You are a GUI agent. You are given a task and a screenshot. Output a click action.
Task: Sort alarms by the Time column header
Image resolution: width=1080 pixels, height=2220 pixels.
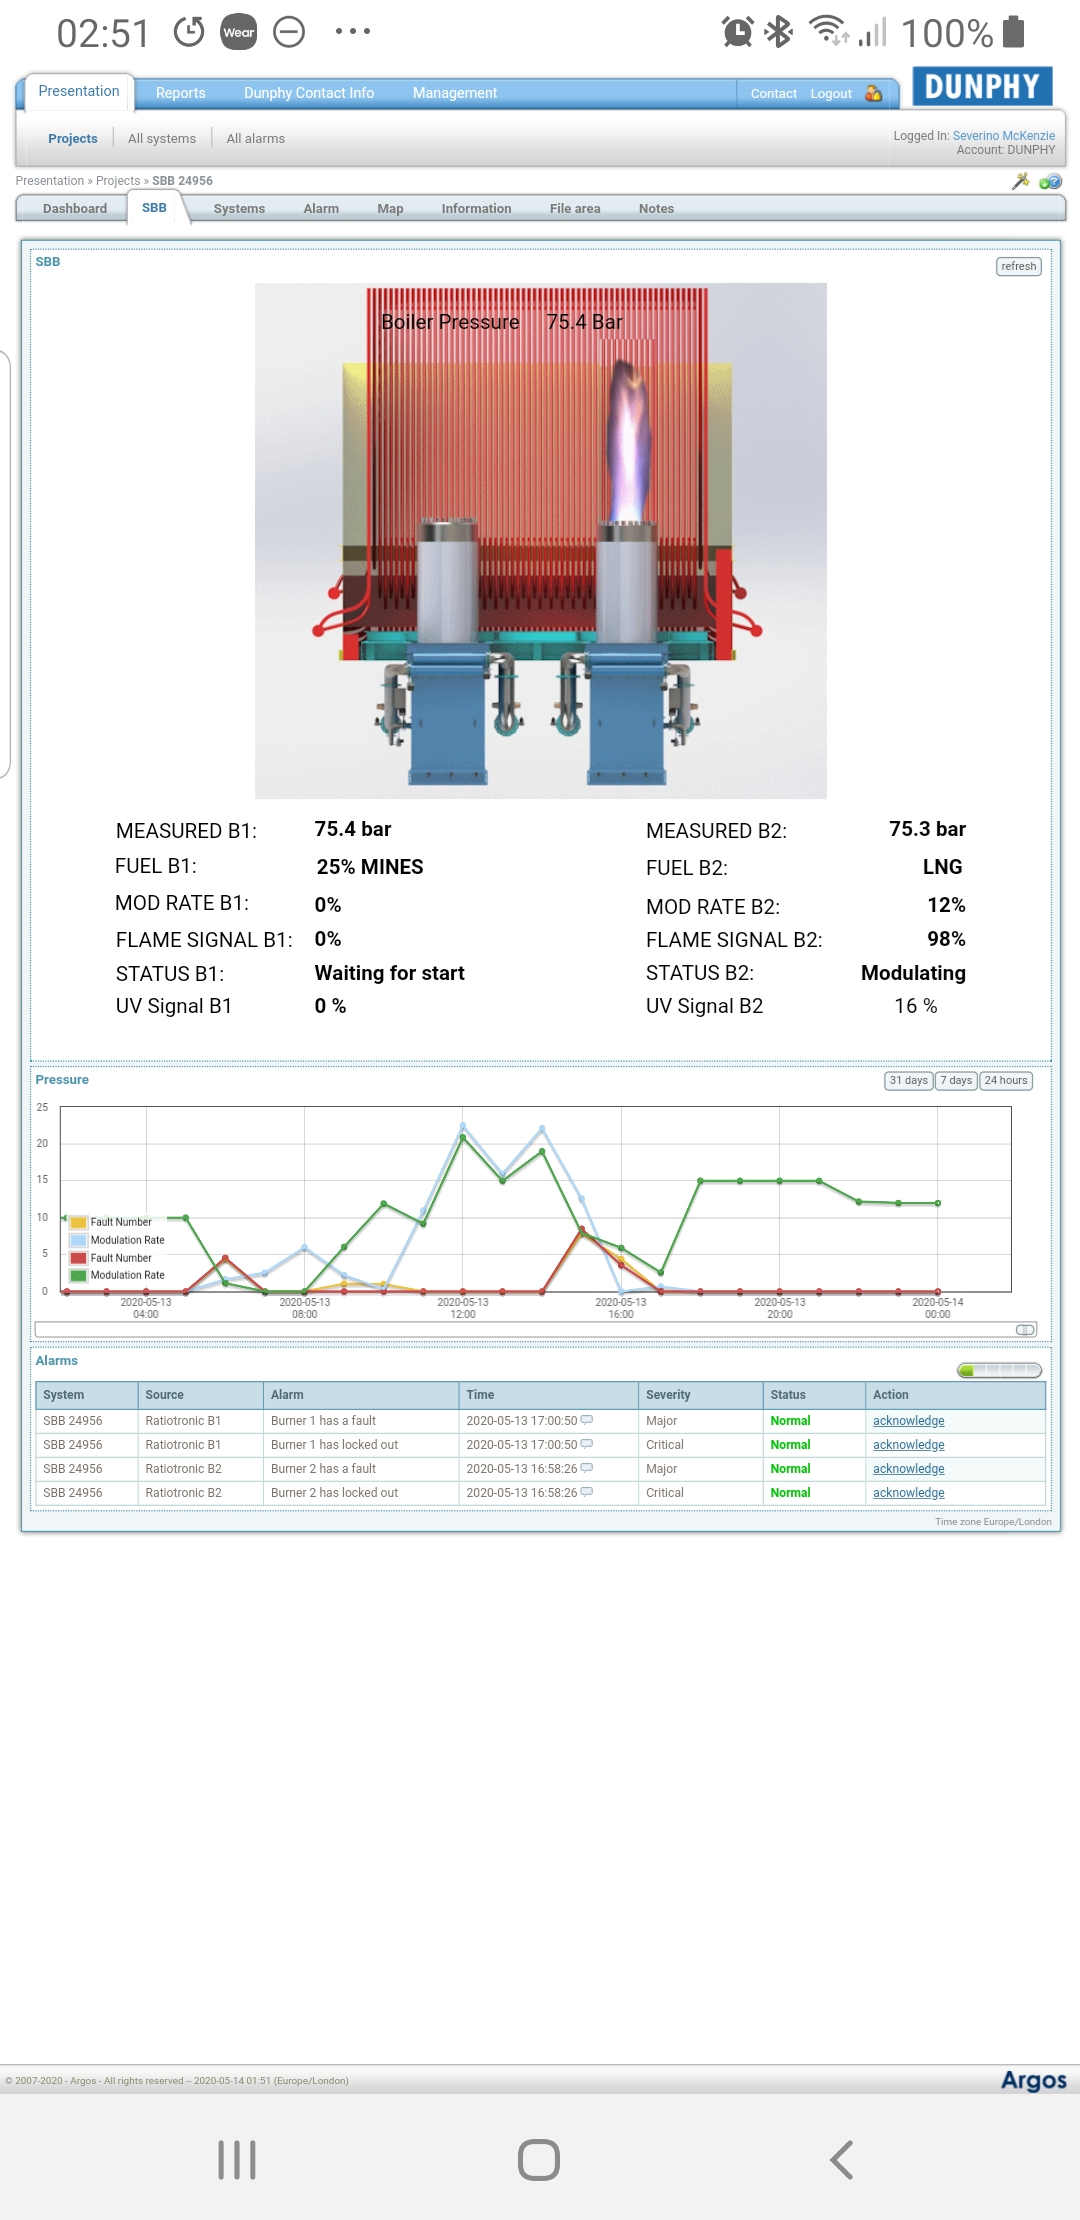pos(548,1394)
